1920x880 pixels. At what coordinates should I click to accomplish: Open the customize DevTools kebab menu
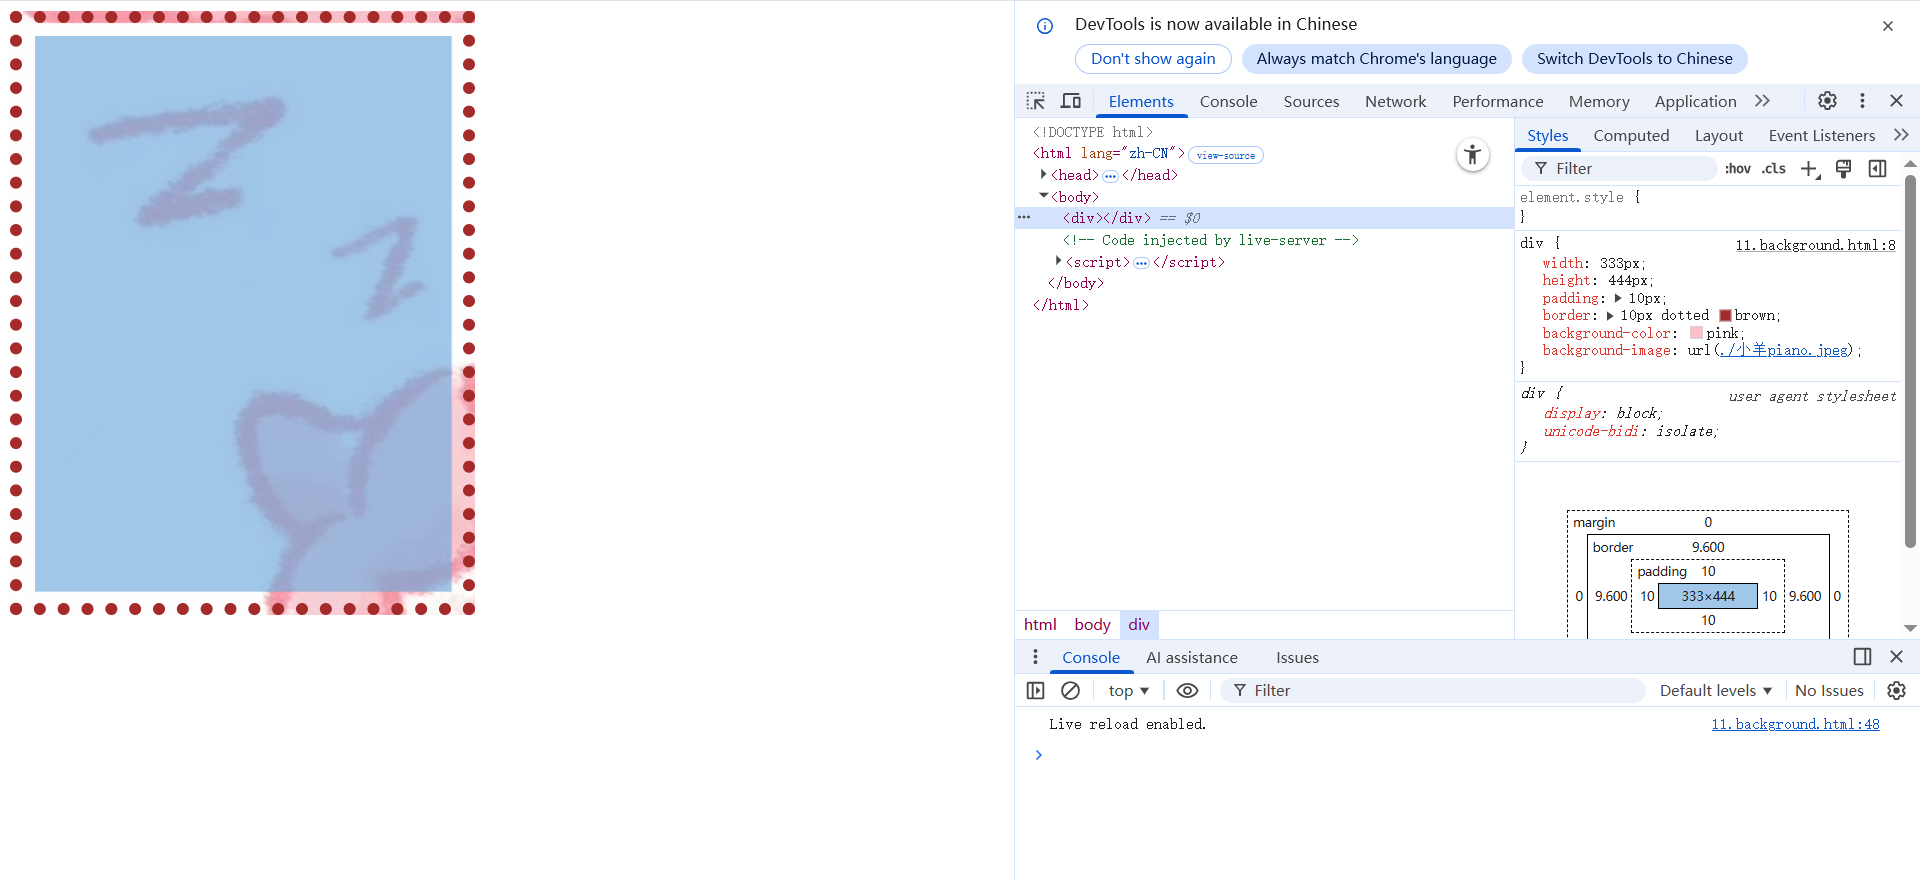point(1862,101)
